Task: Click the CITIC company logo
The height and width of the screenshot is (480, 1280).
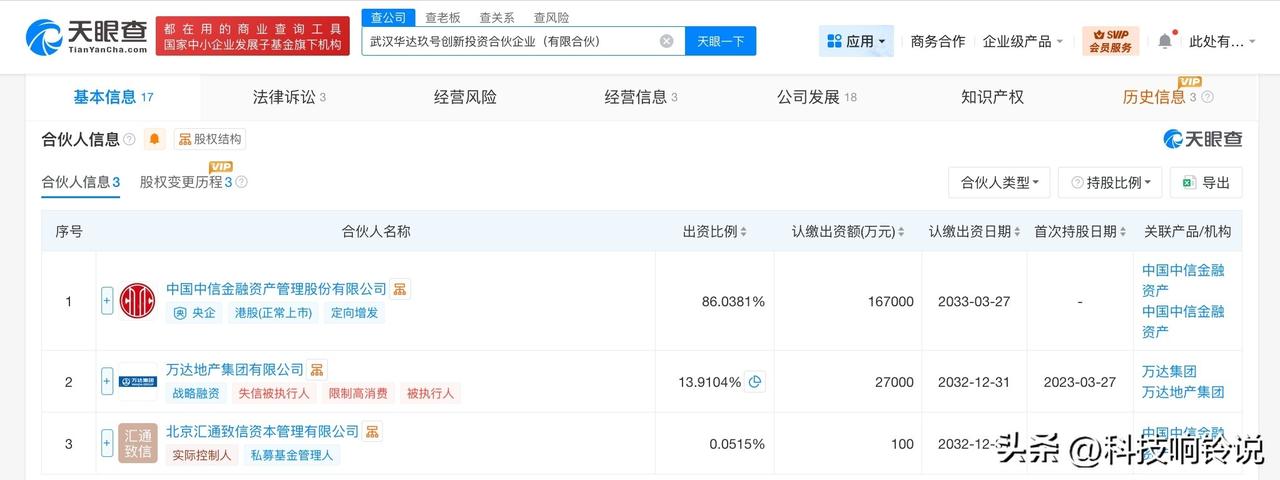Action: tap(138, 301)
